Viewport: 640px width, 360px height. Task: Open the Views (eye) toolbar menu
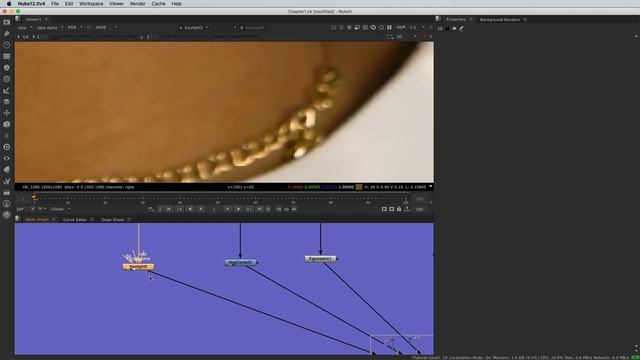click(x=7, y=158)
